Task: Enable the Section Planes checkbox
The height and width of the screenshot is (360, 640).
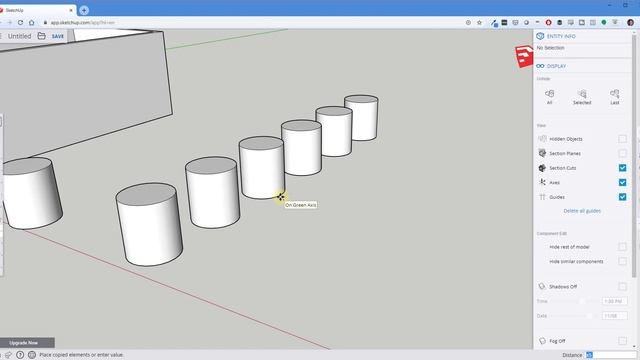Action: coord(622,153)
